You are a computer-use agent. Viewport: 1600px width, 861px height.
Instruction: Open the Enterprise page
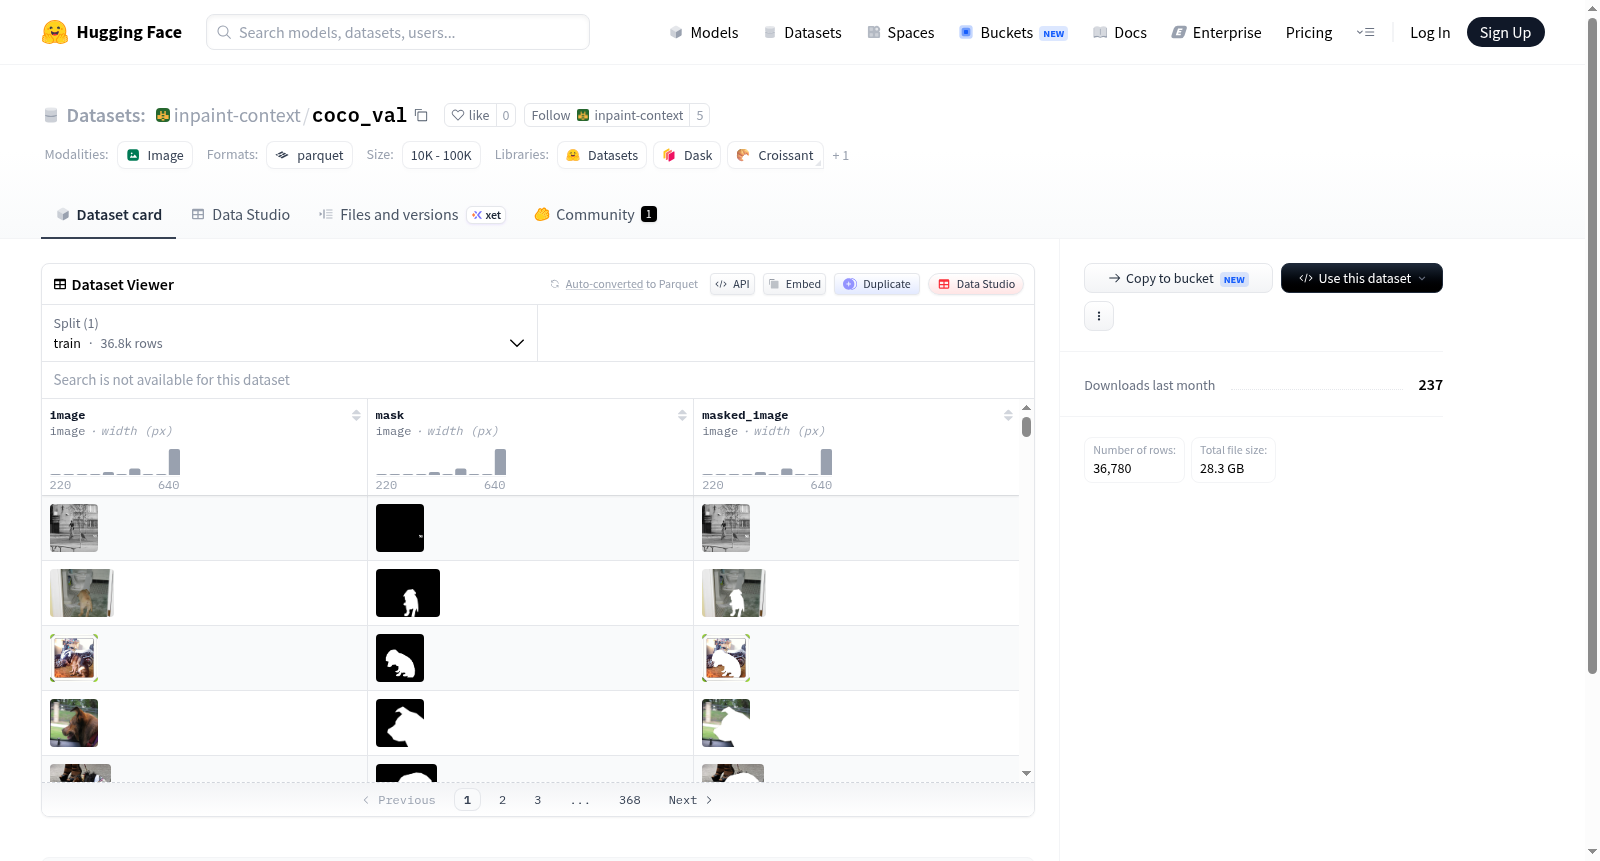pyautogui.click(x=1216, y=32)
